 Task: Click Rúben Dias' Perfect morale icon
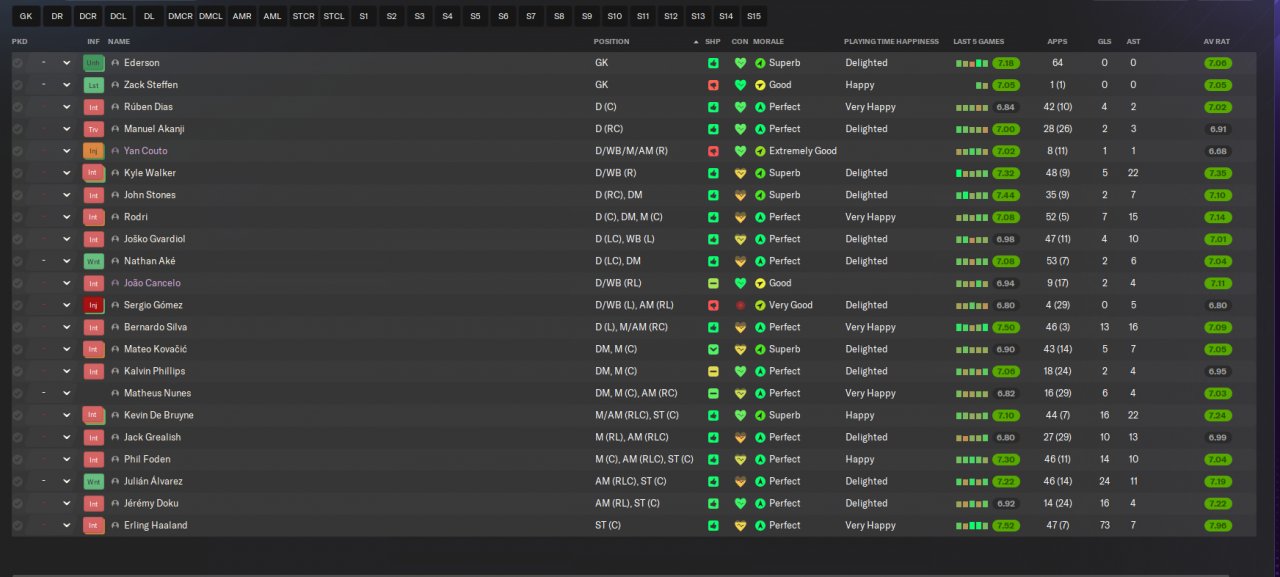point(760,107)
